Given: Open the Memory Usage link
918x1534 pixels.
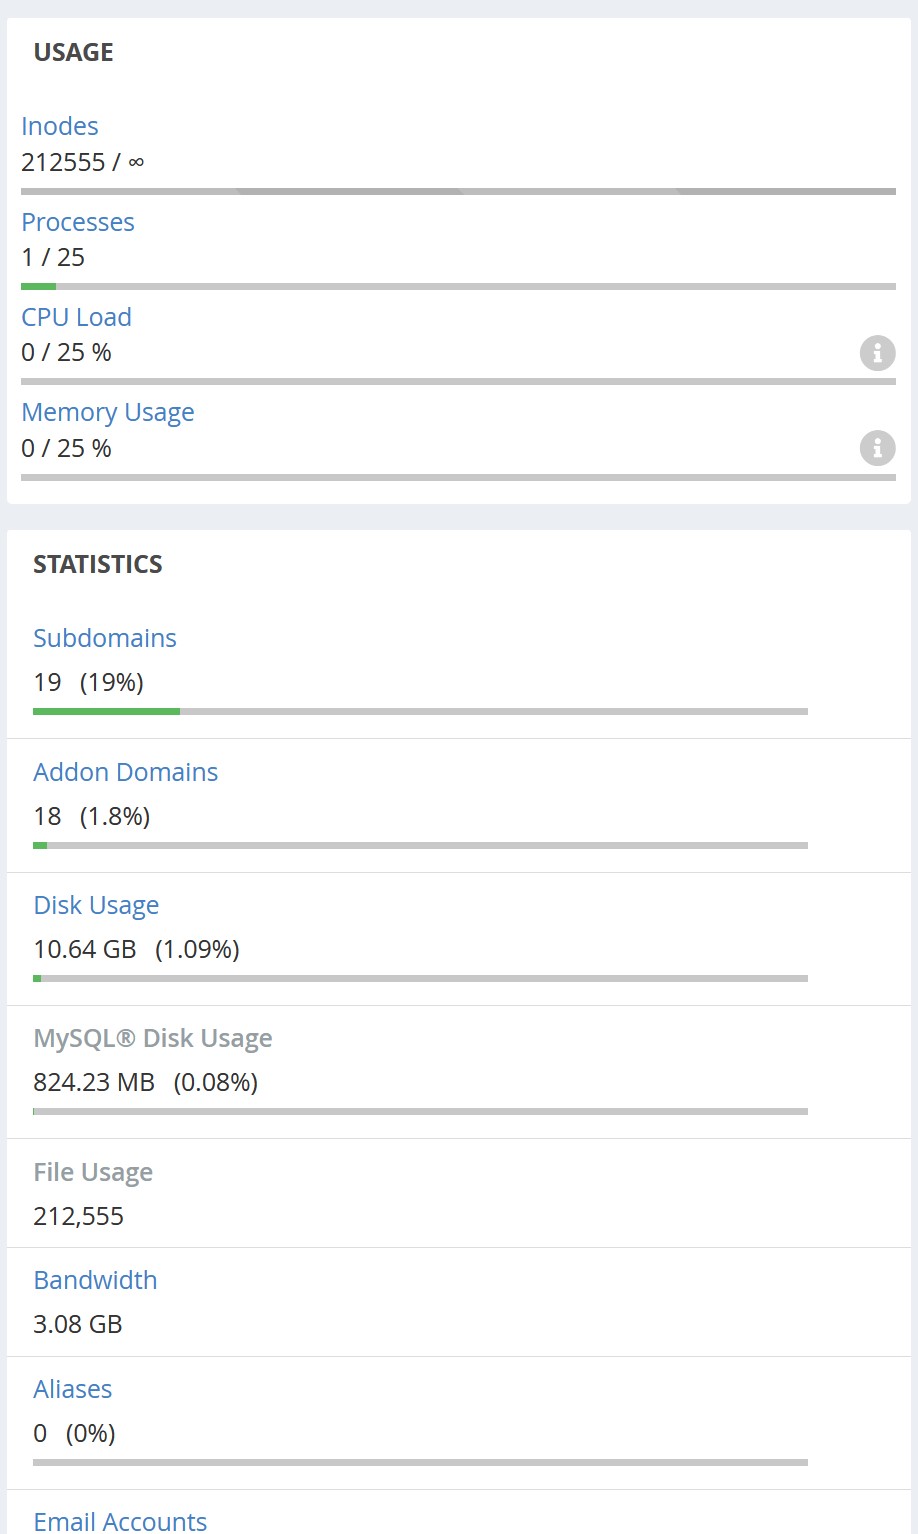Looking at the screenshot, I should 108,412.
